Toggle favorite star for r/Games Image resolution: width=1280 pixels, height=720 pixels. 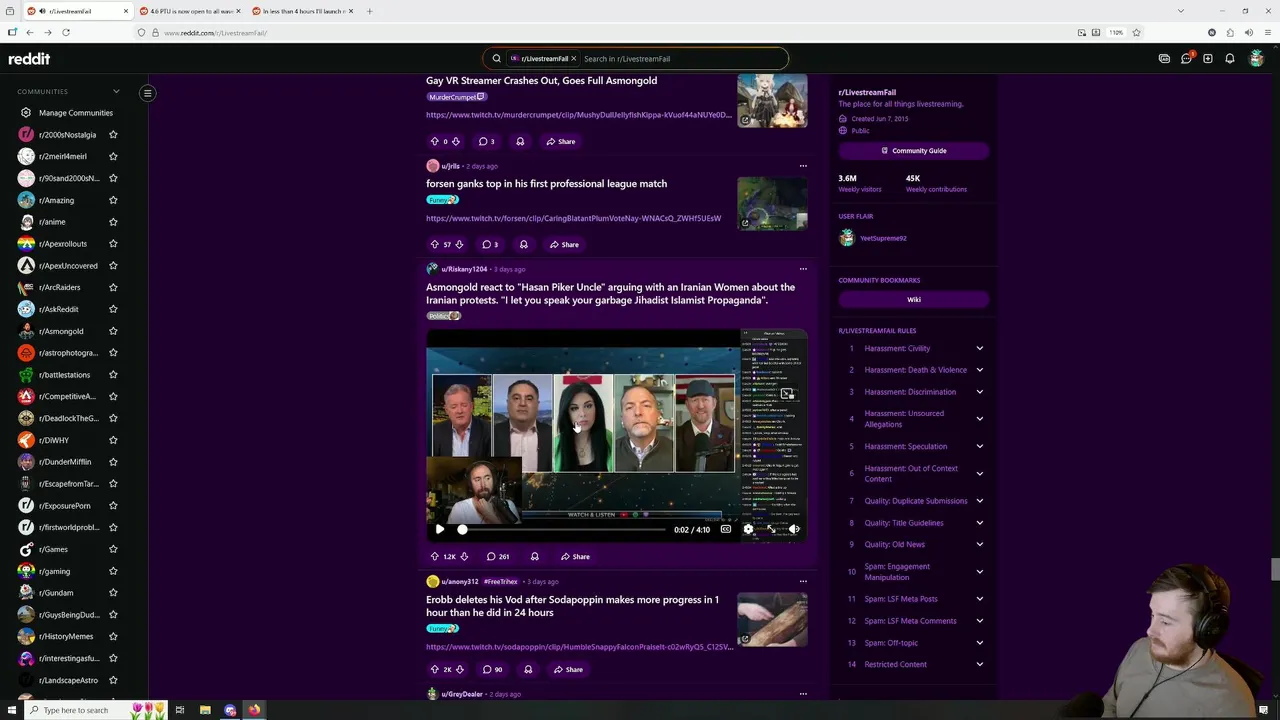(113, 549)
